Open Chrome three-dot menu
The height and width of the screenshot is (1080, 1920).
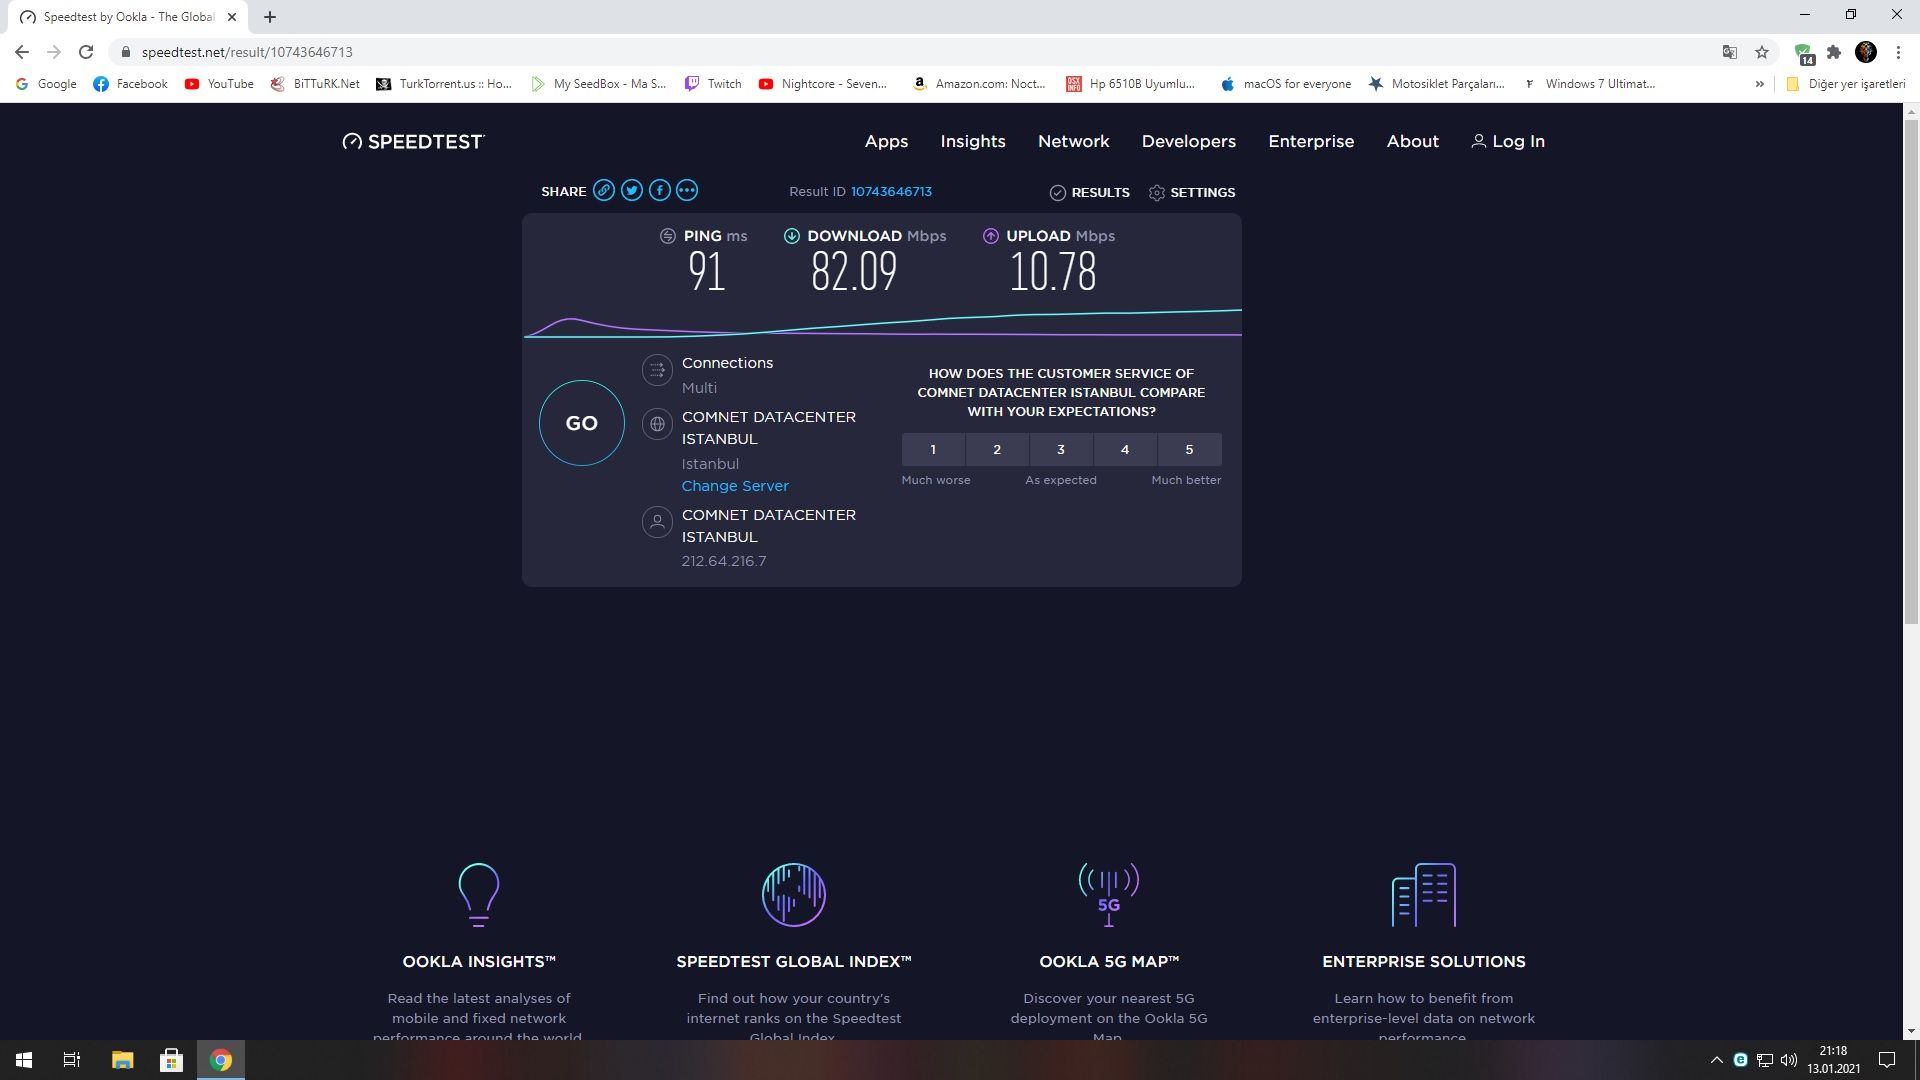click(1898, 52)
